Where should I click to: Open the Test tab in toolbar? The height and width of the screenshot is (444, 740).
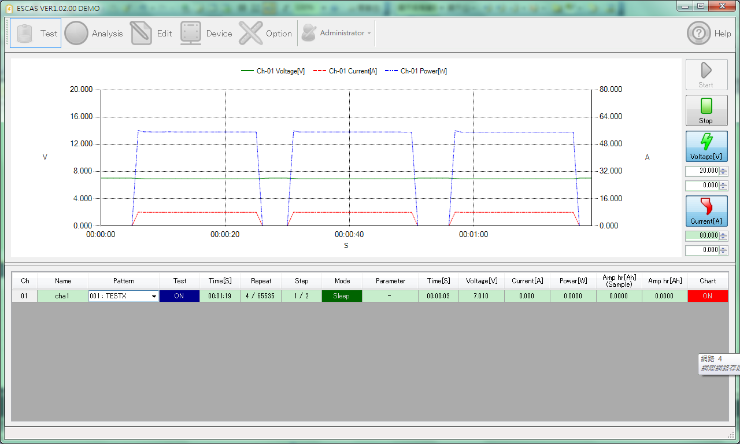[x=33, y=33]
